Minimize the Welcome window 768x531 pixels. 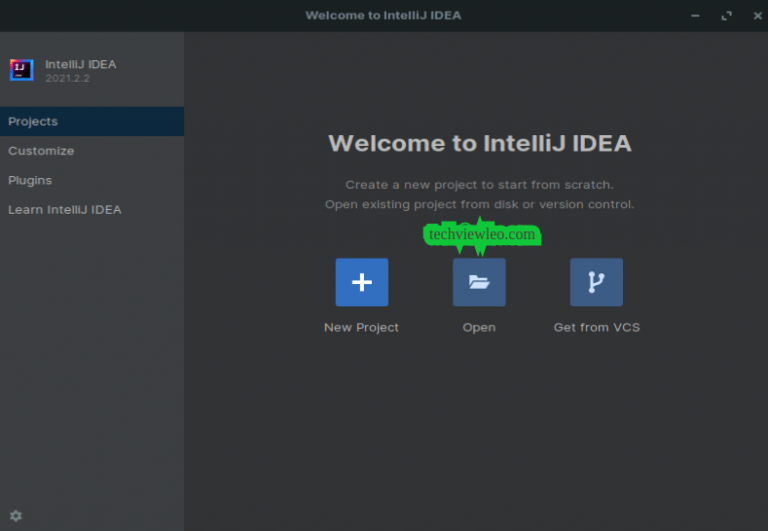tap(695, 16)
